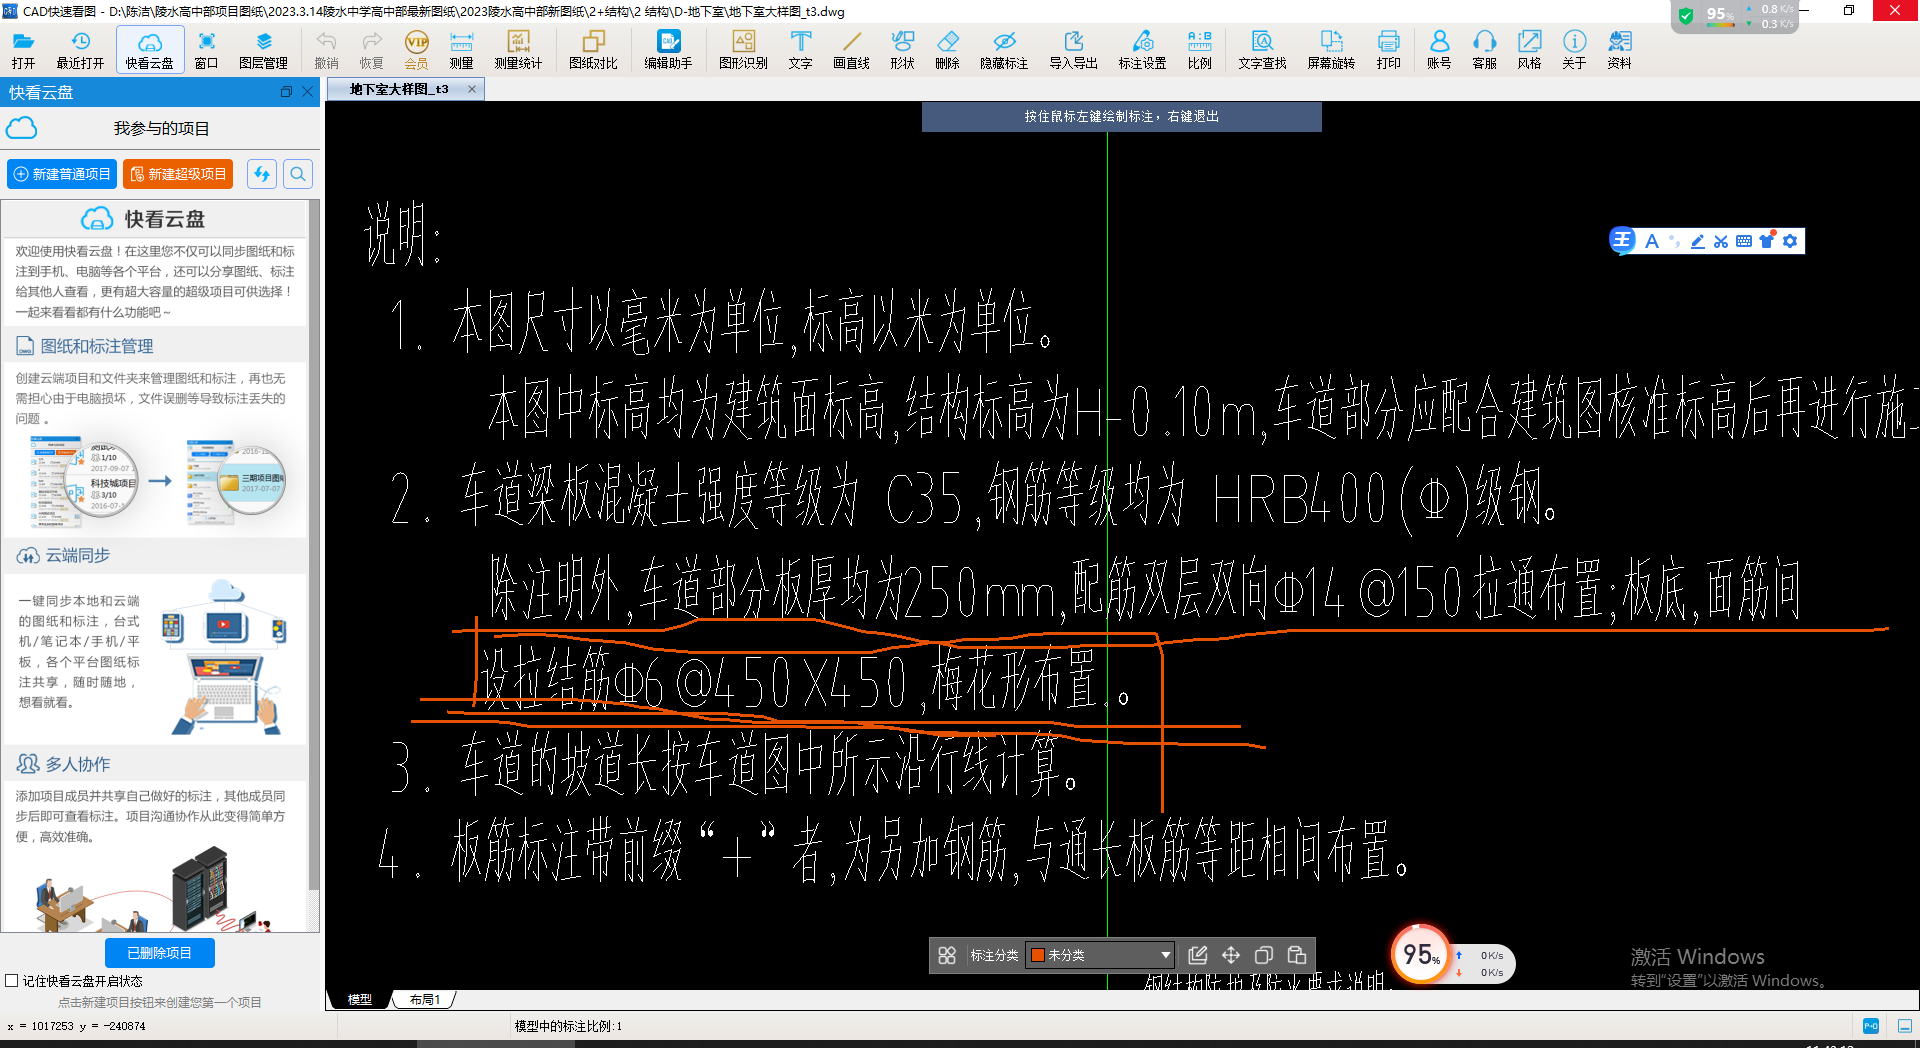Show recently opened files (最近打开)

80,49
